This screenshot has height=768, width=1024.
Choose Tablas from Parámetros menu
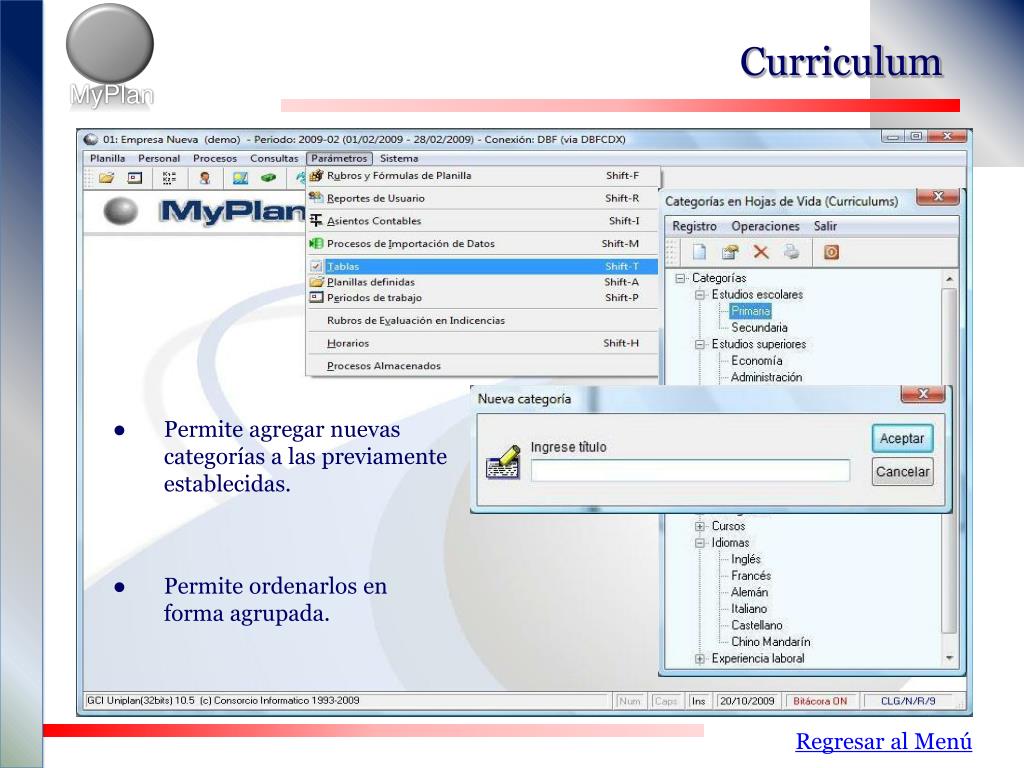click(483, 266)
